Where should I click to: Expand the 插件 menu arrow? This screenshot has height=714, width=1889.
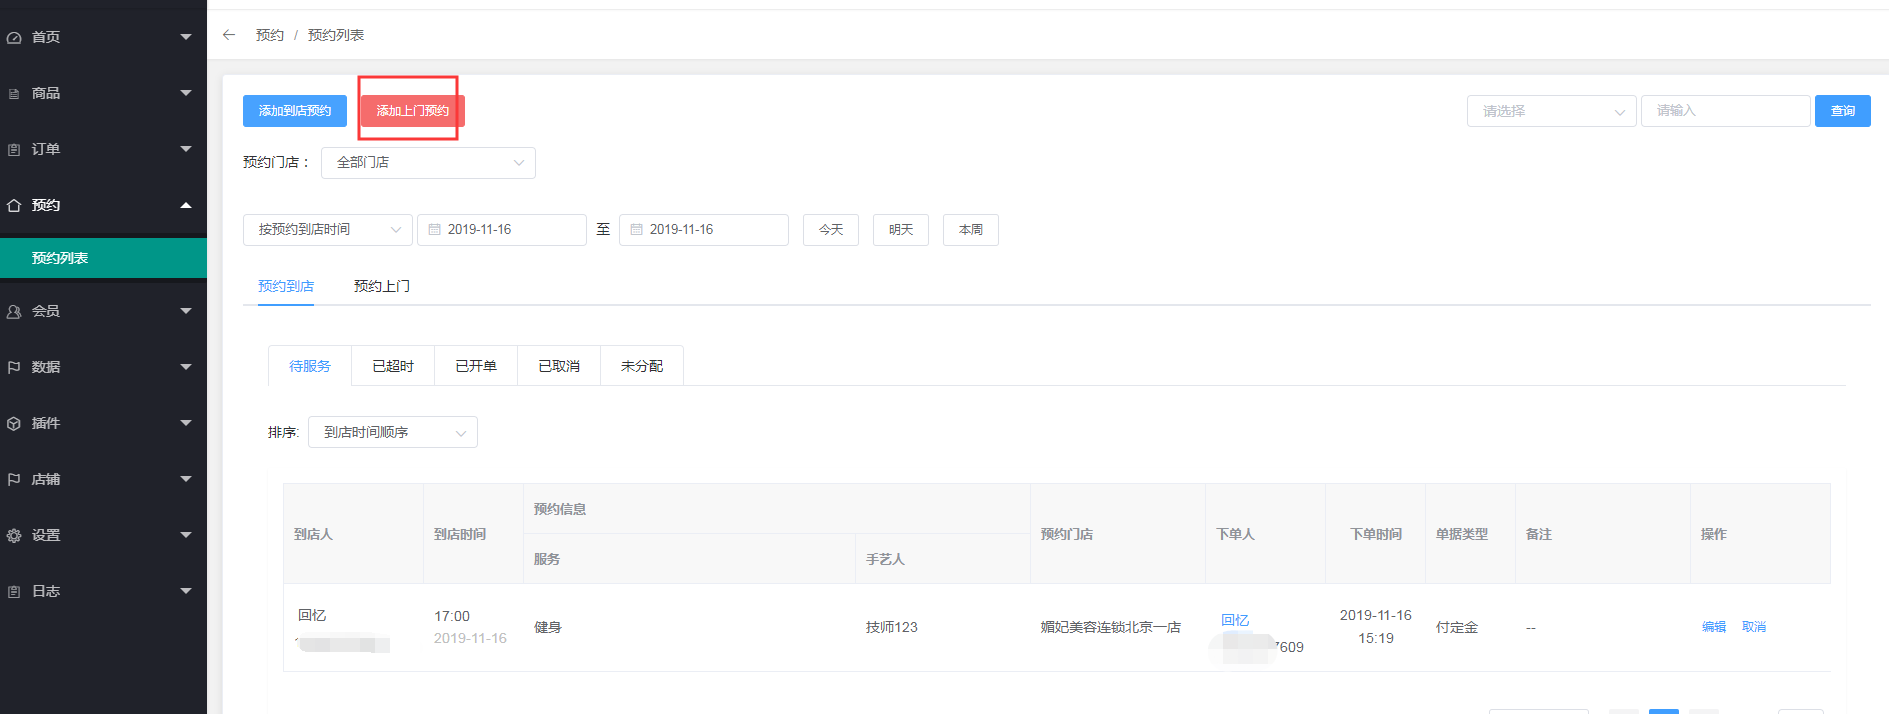pyautogui.click(x=186, y=423)
